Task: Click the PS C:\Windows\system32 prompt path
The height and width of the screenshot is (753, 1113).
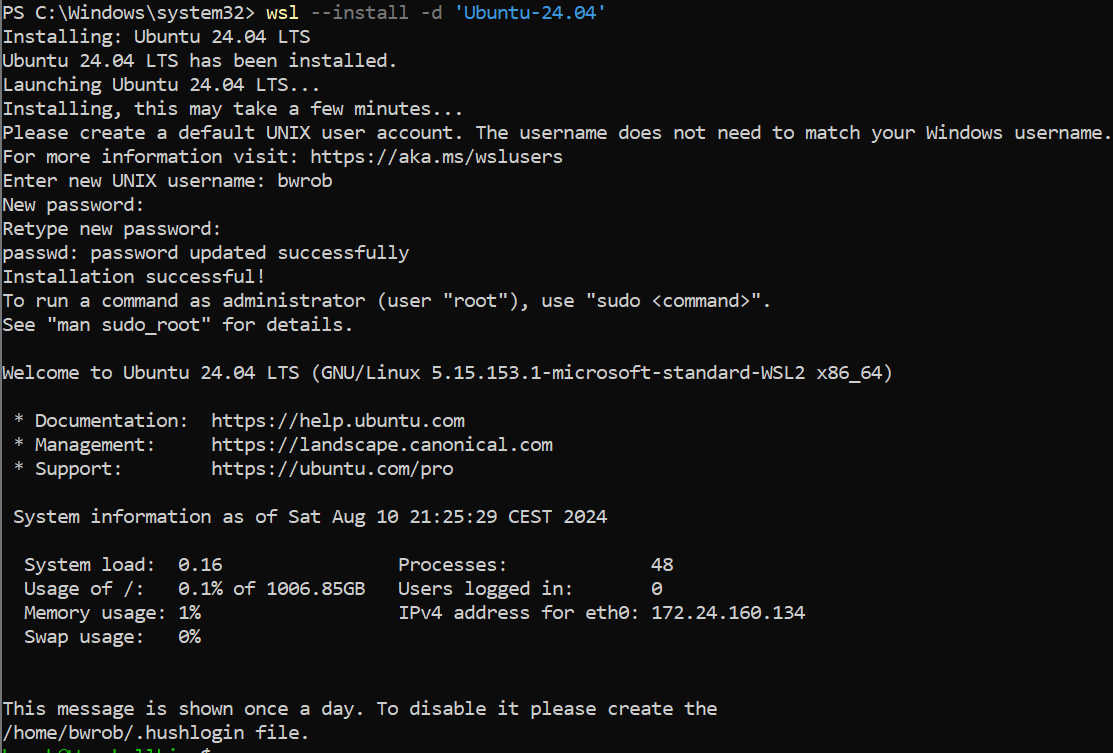Action: [129, 13]
